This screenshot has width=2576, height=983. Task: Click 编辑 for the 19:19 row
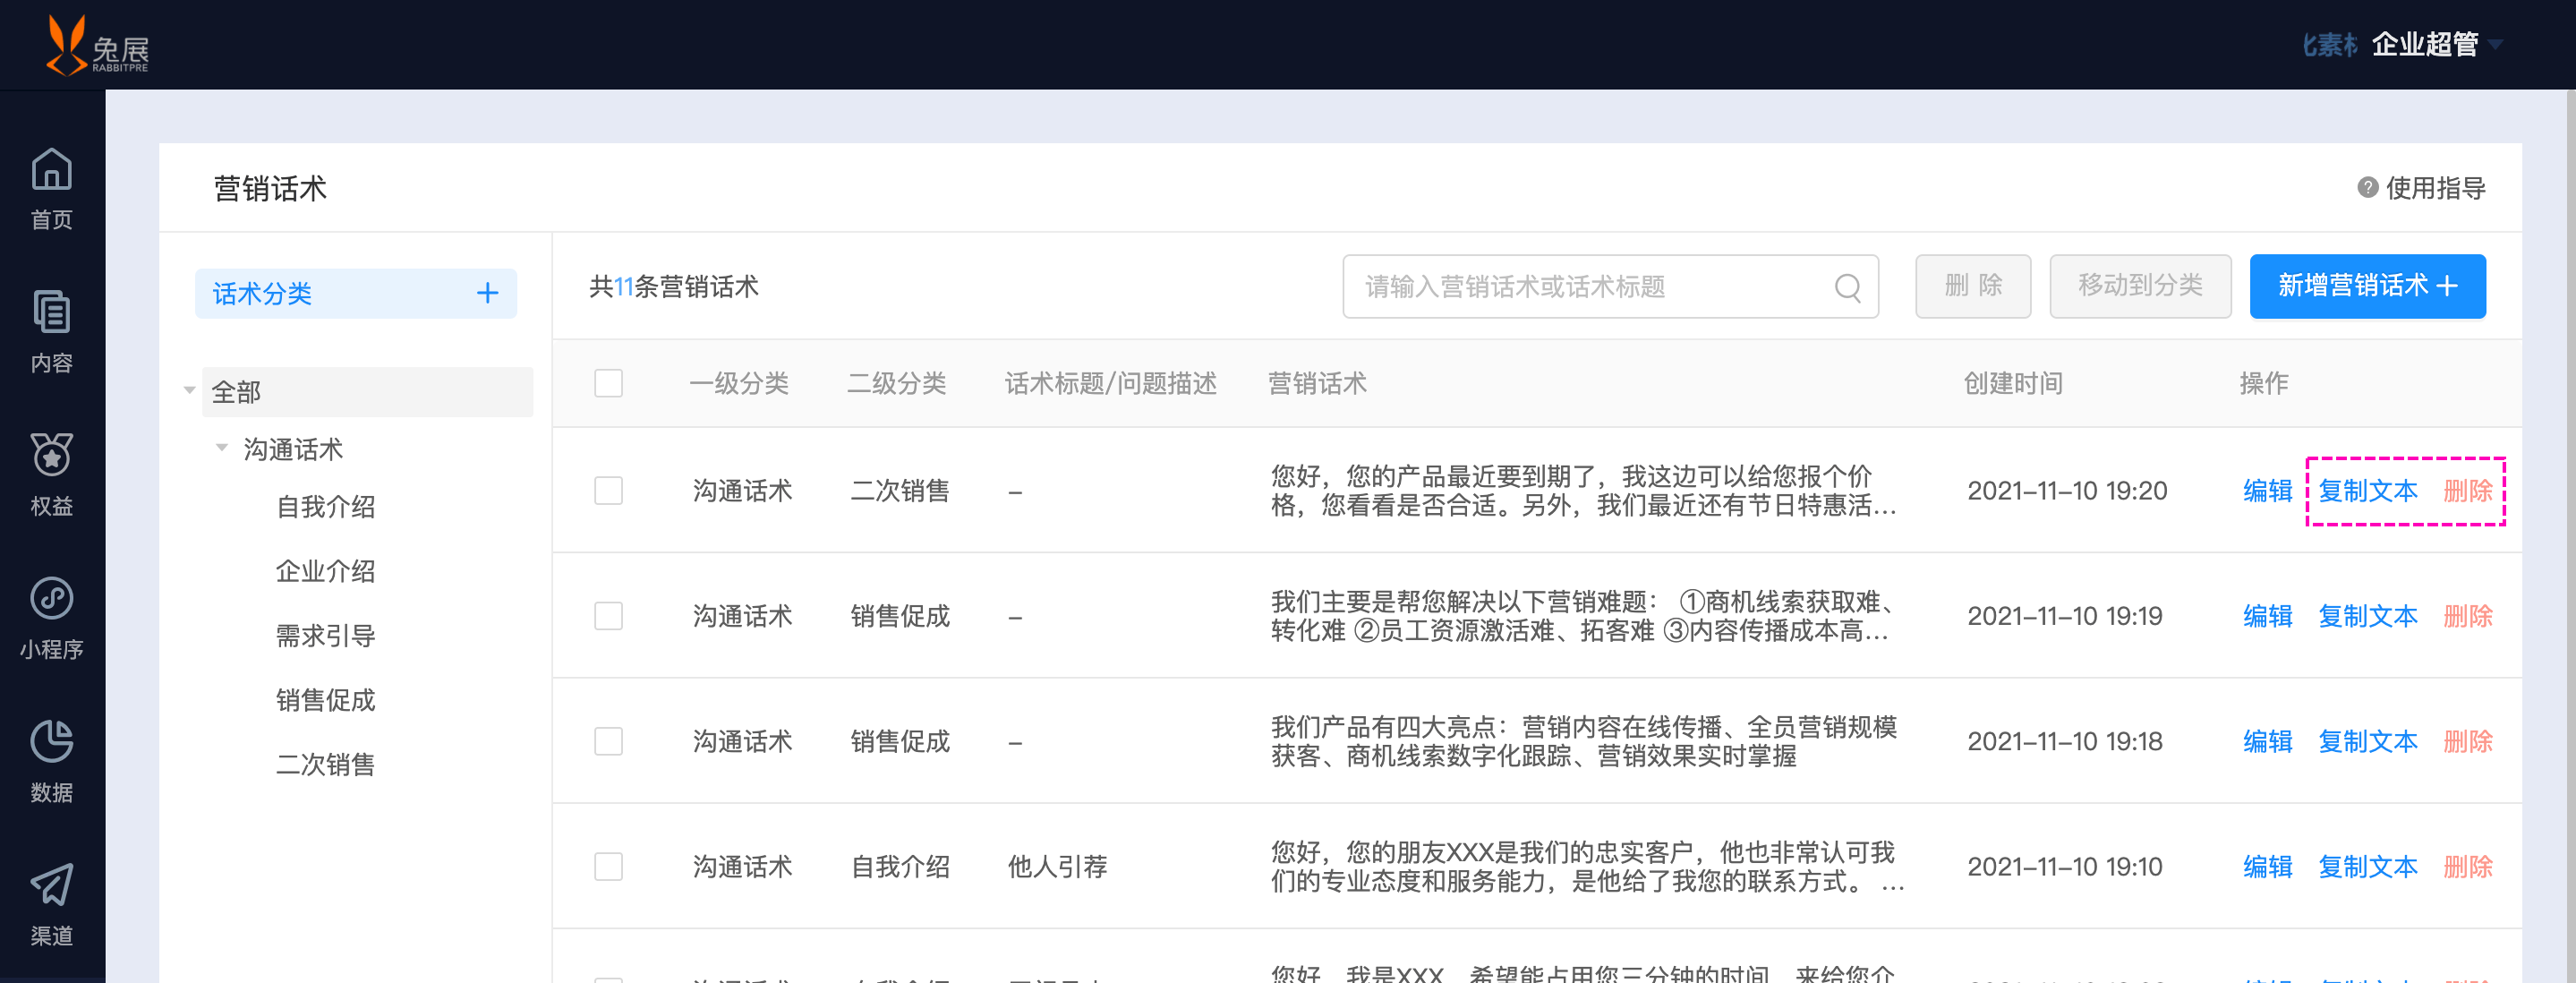click(x=2267, y=616)
